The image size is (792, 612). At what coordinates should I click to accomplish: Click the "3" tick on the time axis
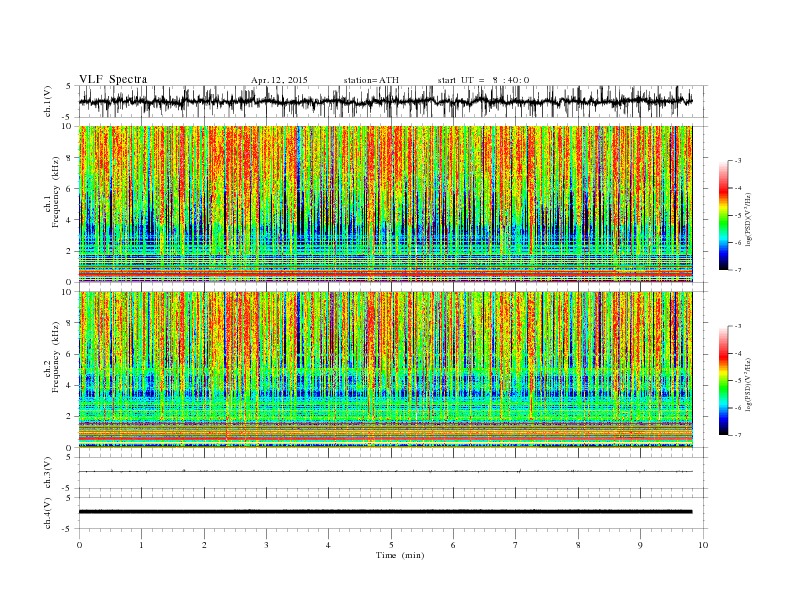point(266,545)
